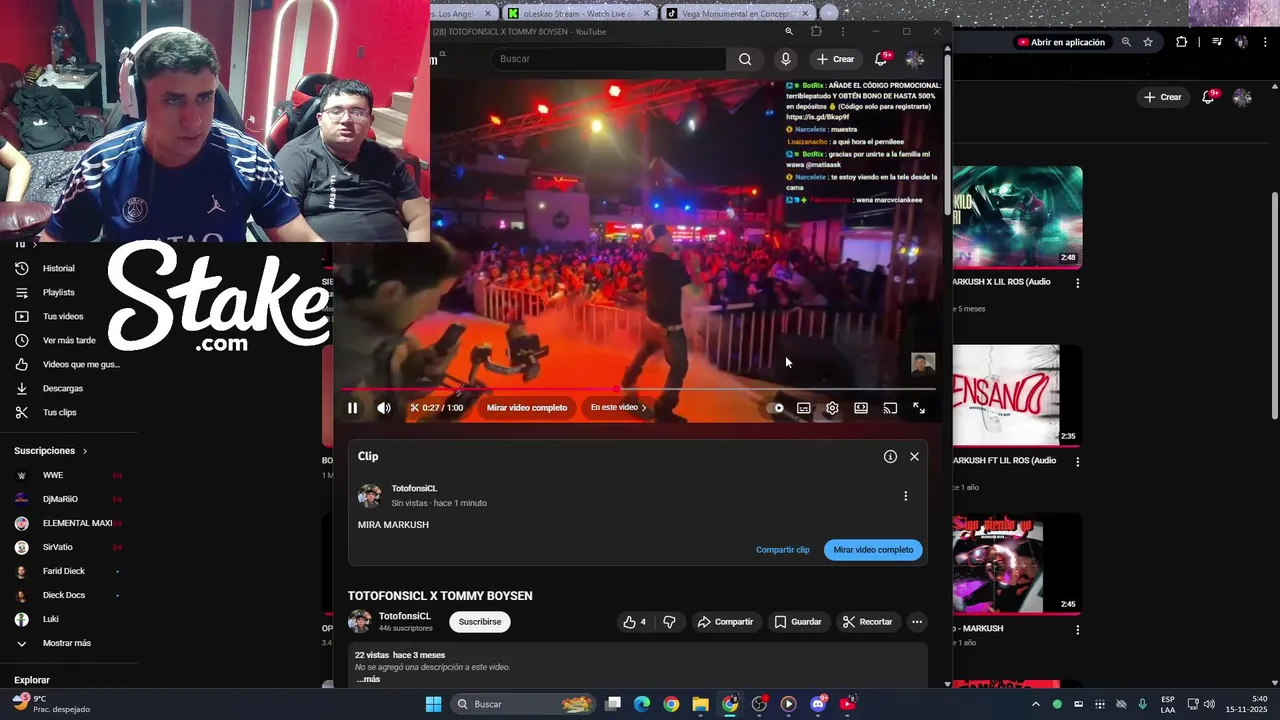Click the 'Suscribirse' button
The height and width of the screenshot is (720, 1280).
[480, 622]
